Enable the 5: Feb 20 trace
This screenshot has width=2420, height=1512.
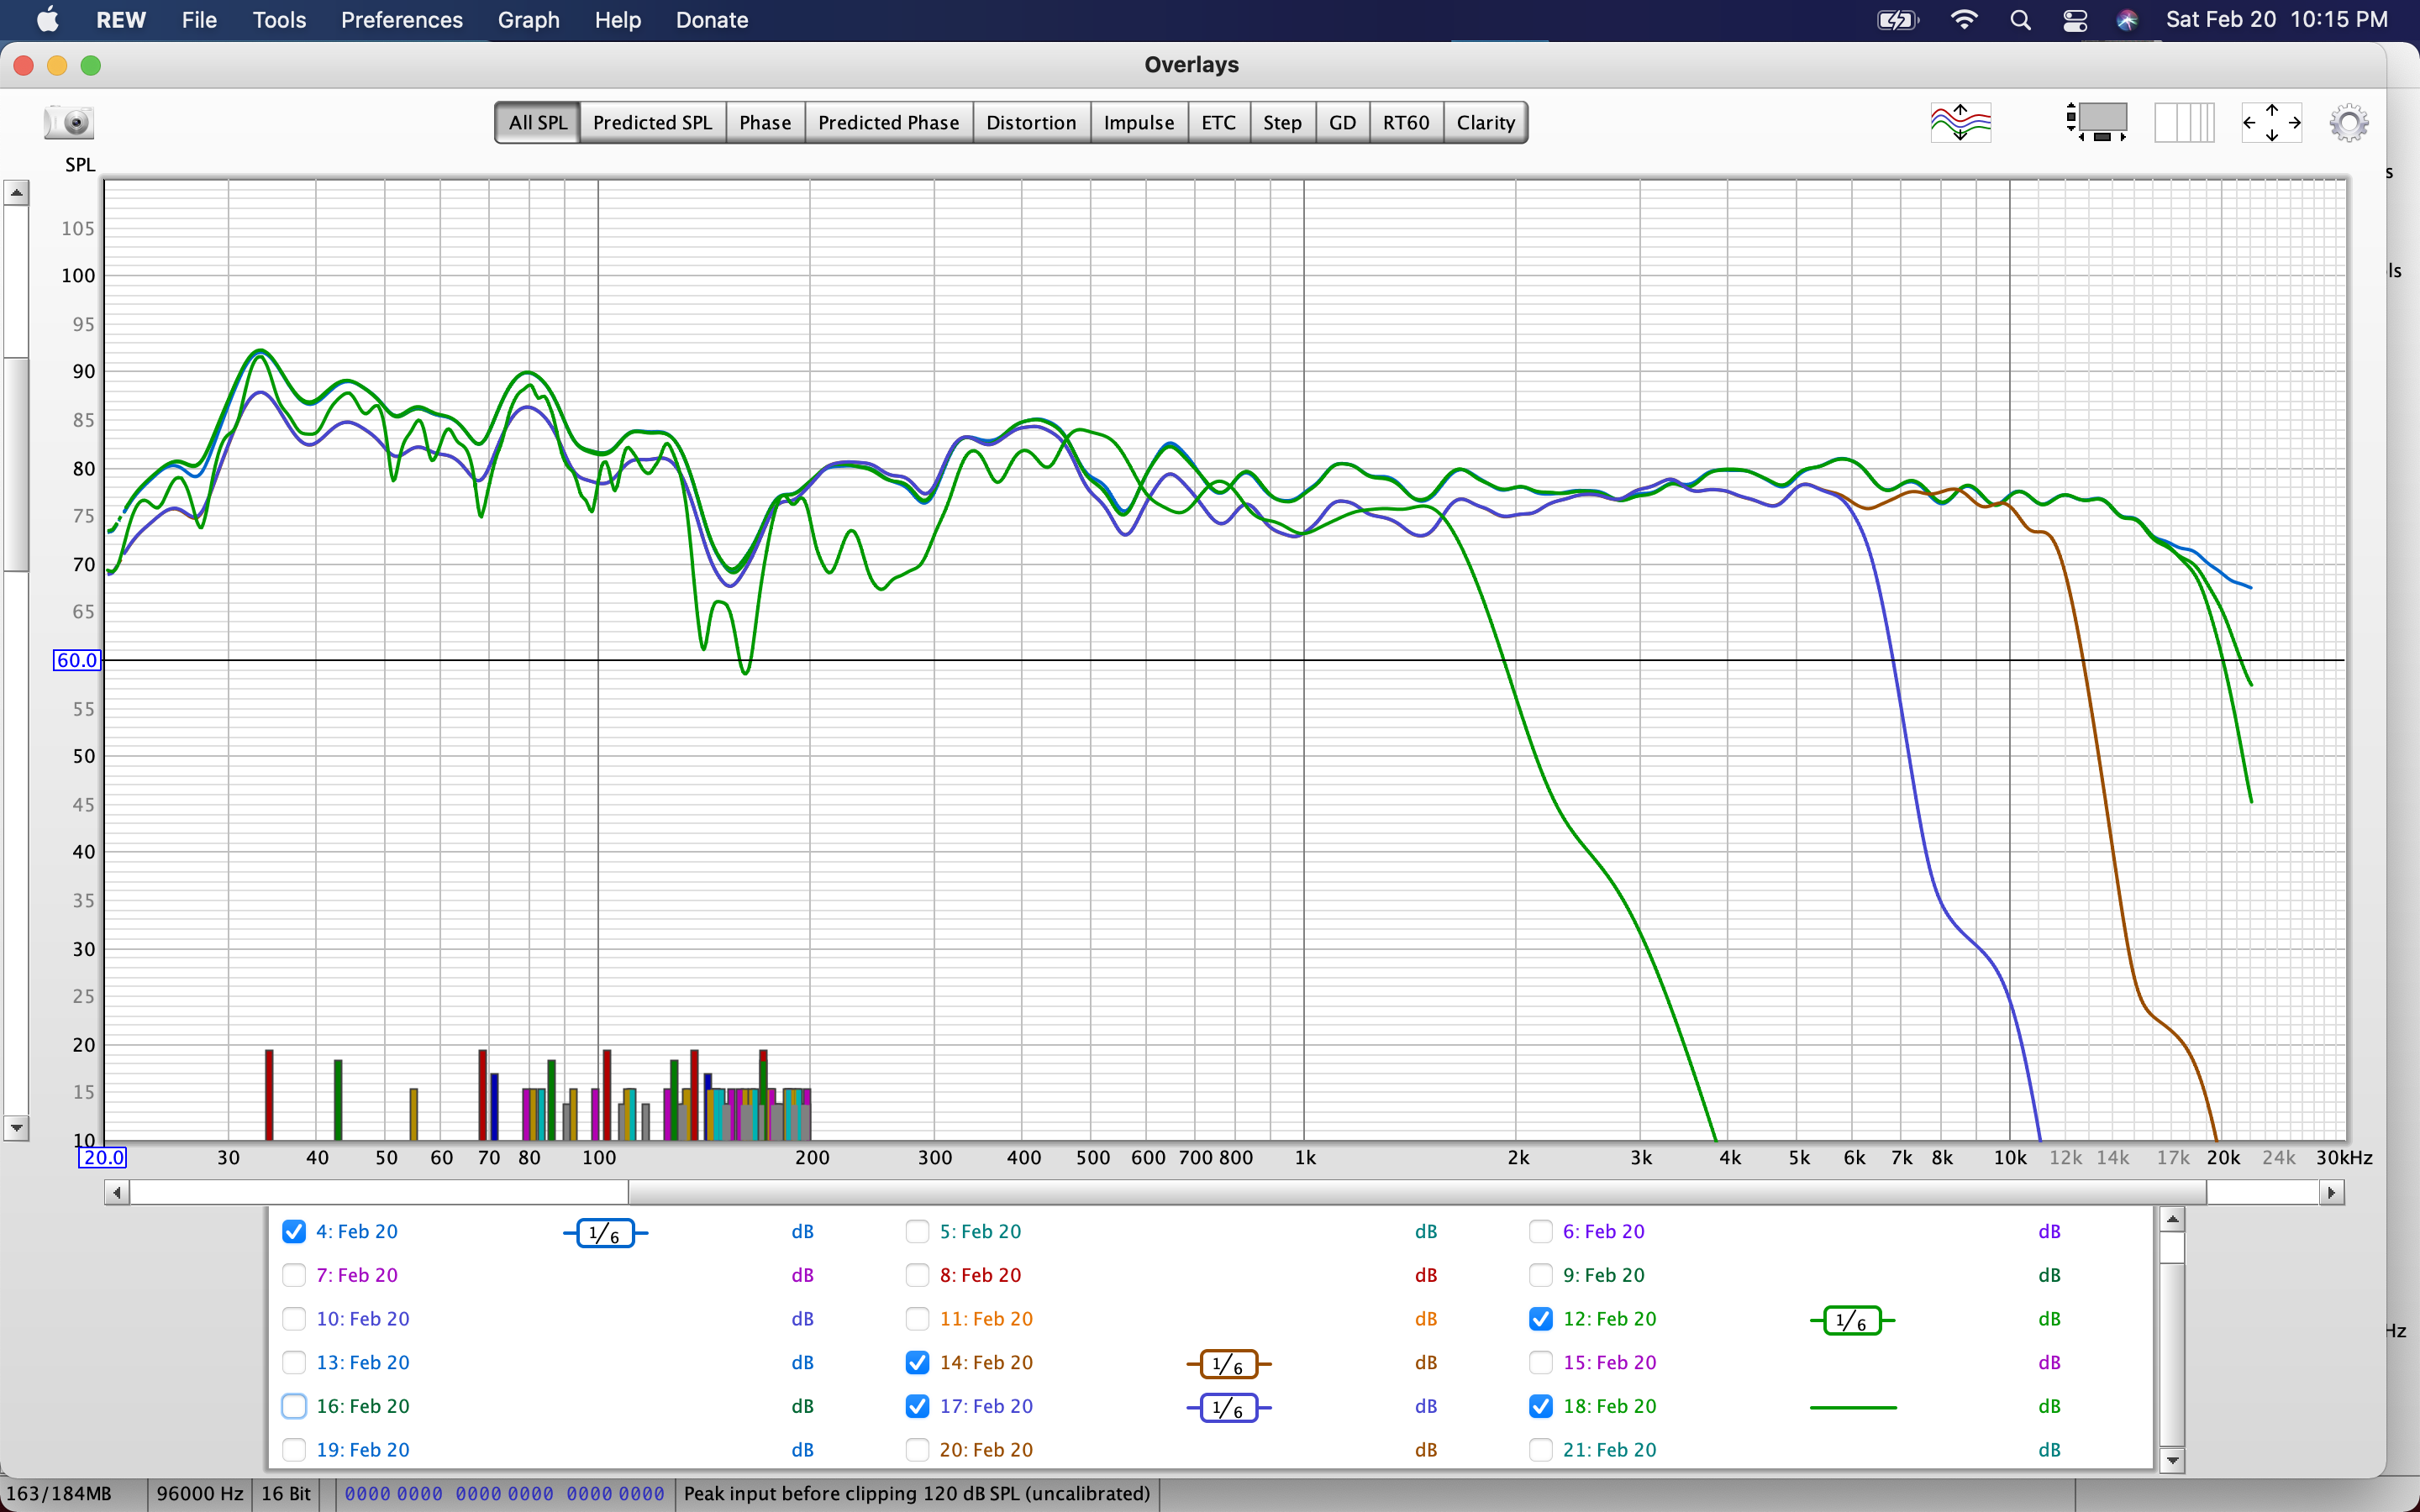(917, 1231)
